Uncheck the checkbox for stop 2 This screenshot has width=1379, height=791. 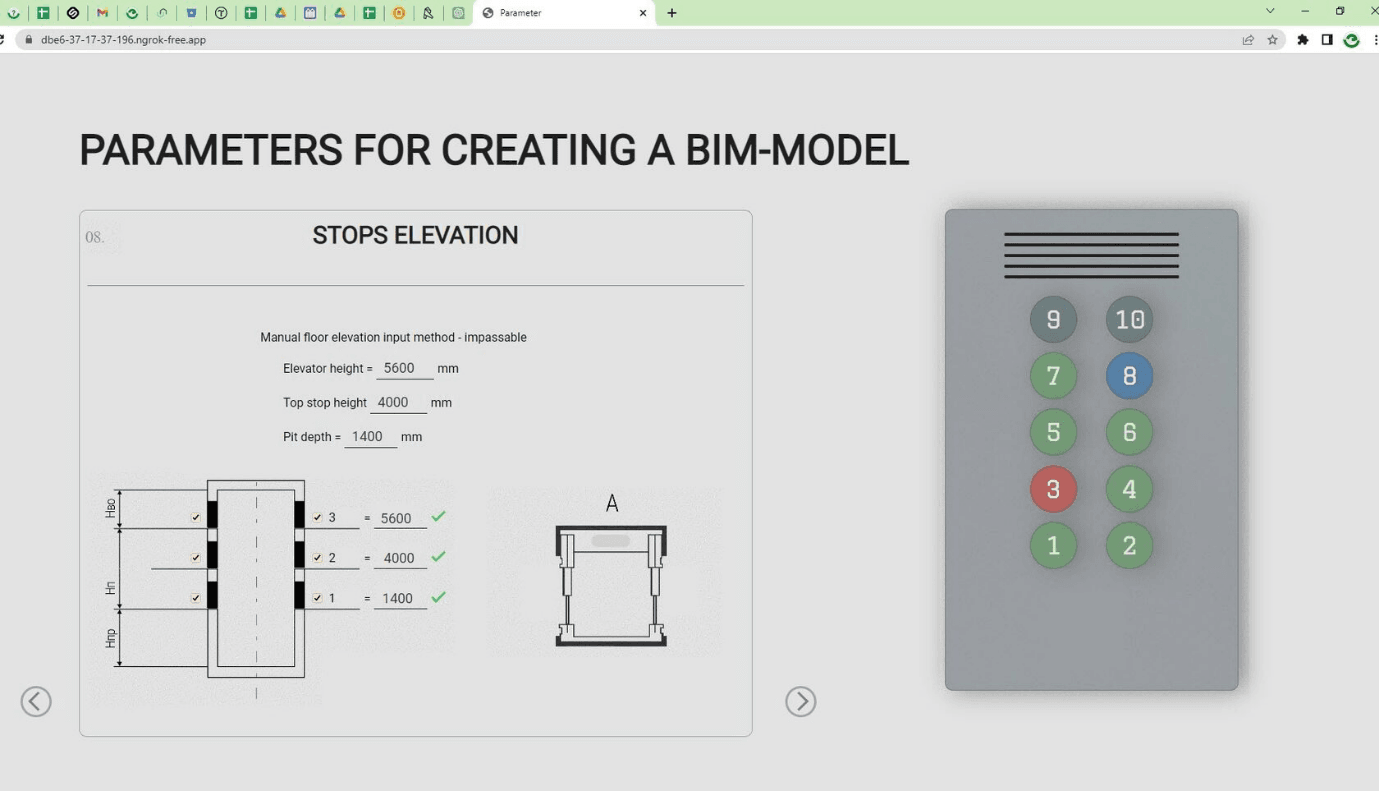click(317, 558)
